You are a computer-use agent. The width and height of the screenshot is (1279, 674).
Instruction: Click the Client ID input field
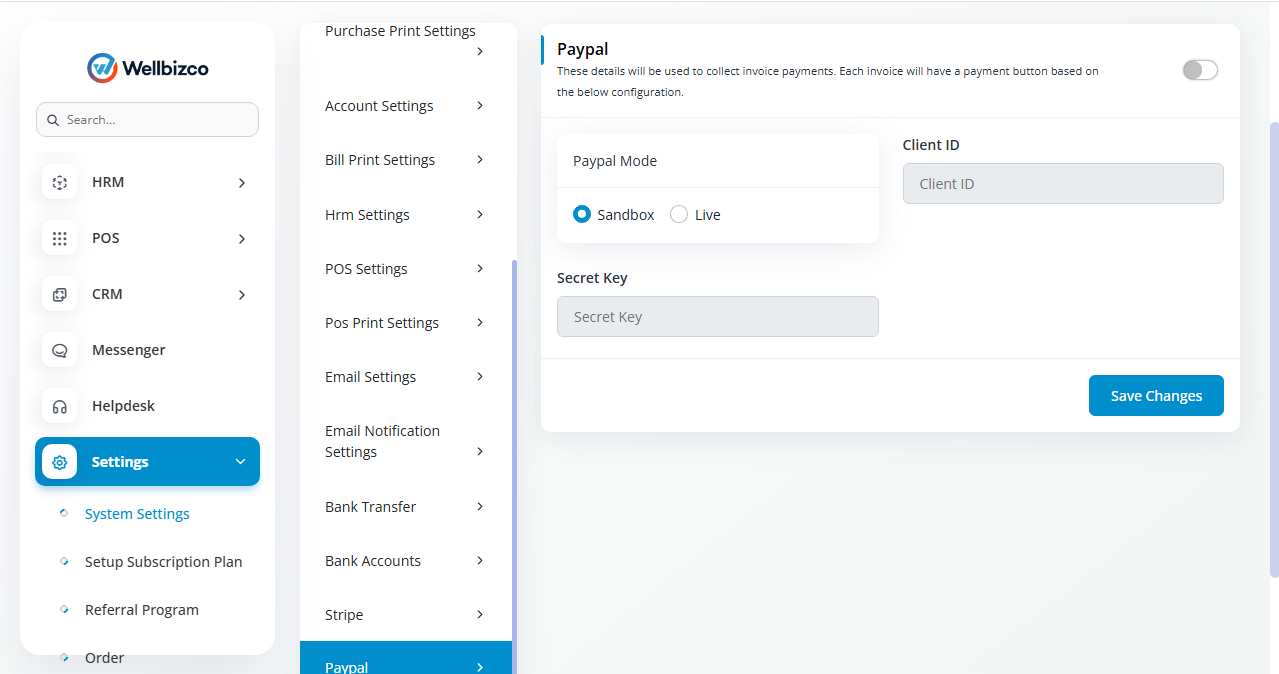(x=1063, y=184)
